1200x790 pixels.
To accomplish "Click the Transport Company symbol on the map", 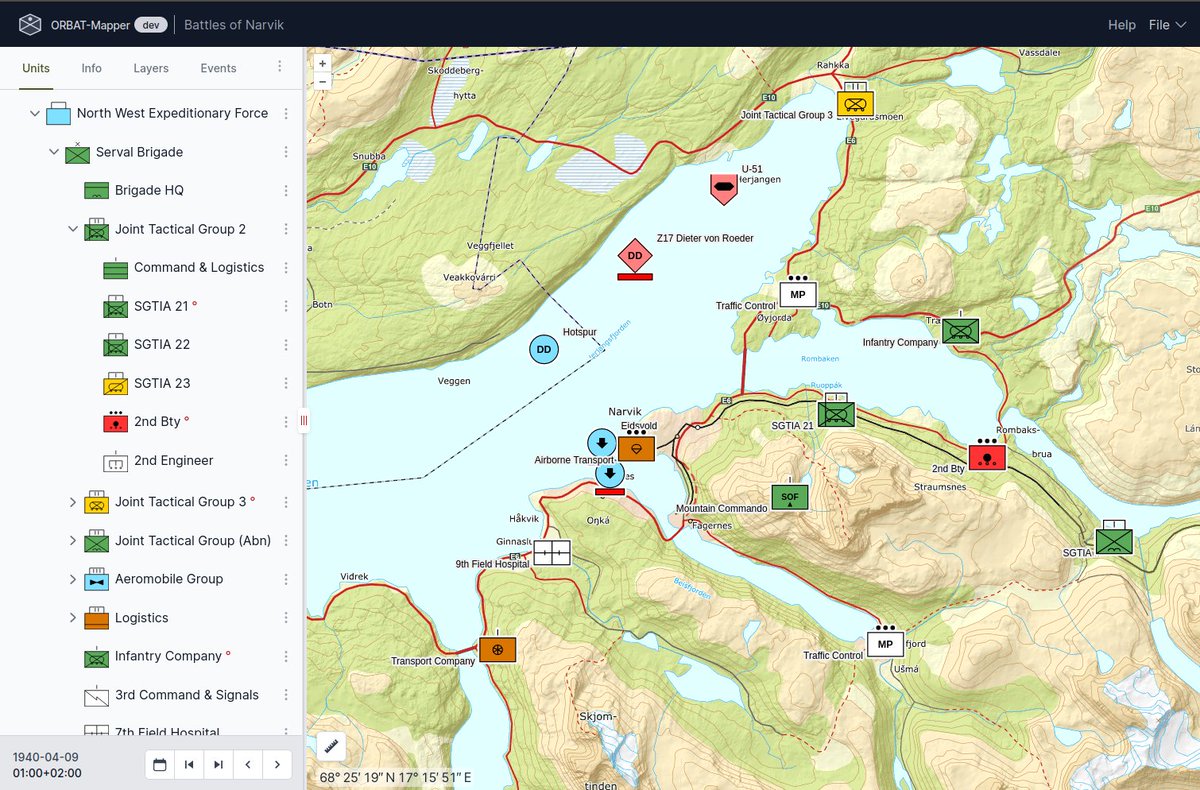I will 497,649.
